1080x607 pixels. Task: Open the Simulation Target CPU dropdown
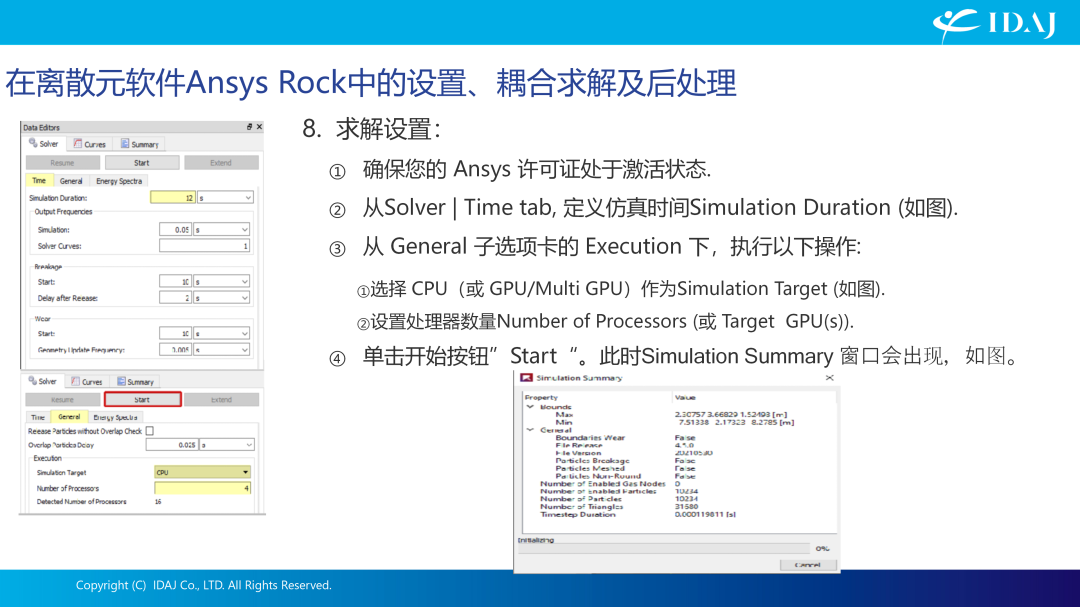(202, 472)
